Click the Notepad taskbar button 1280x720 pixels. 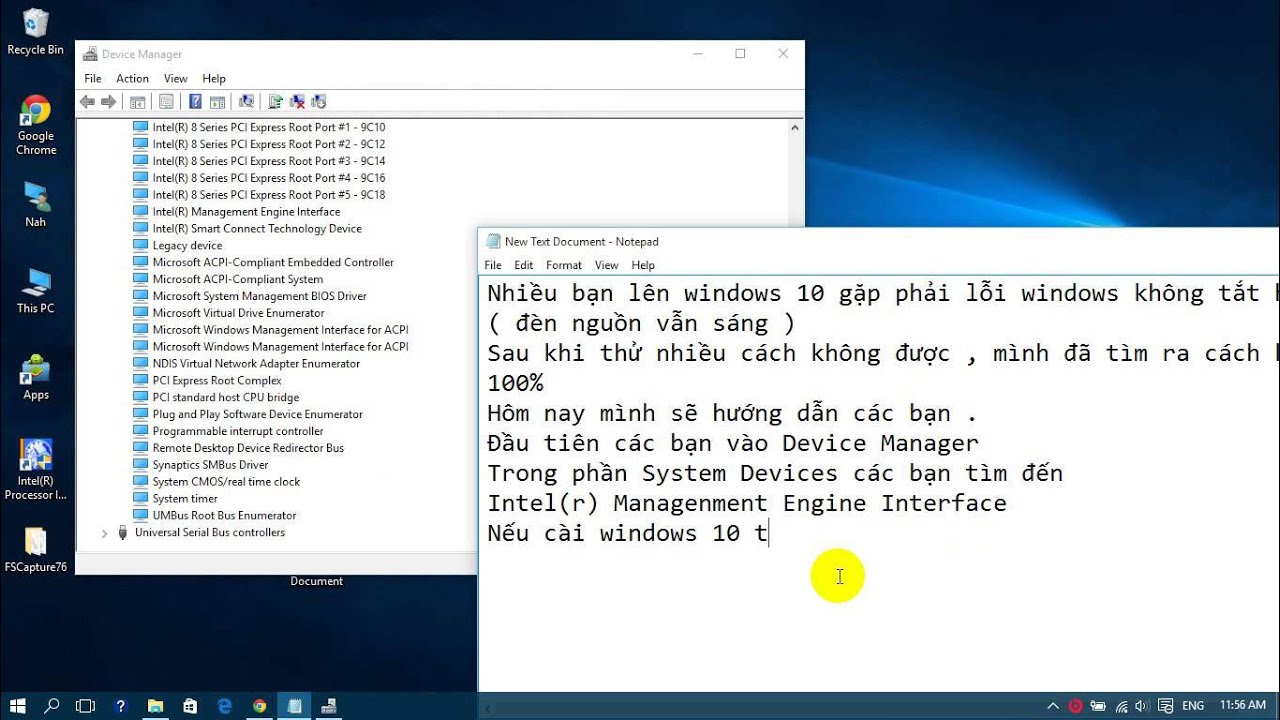click(295, 705)
